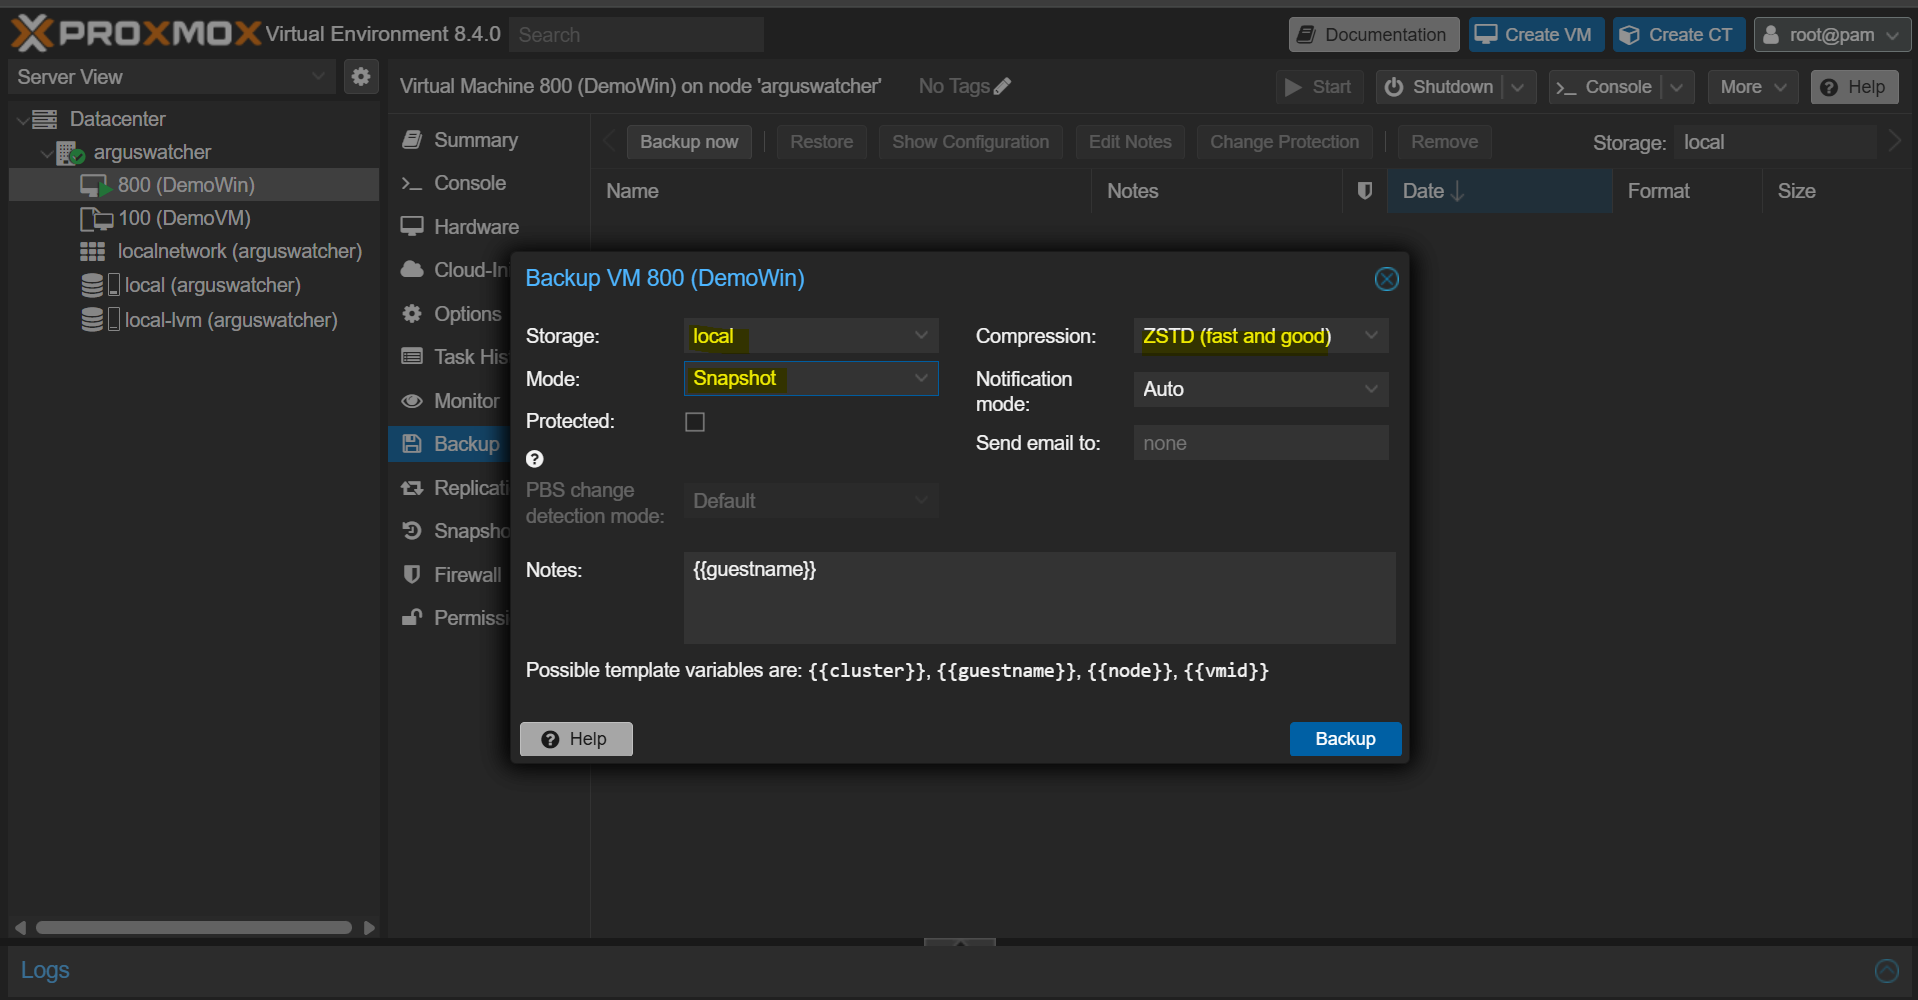Click the tree horizontal scrollbar
Screen dimensions: 1918x1000
click(x=194, y=928)
